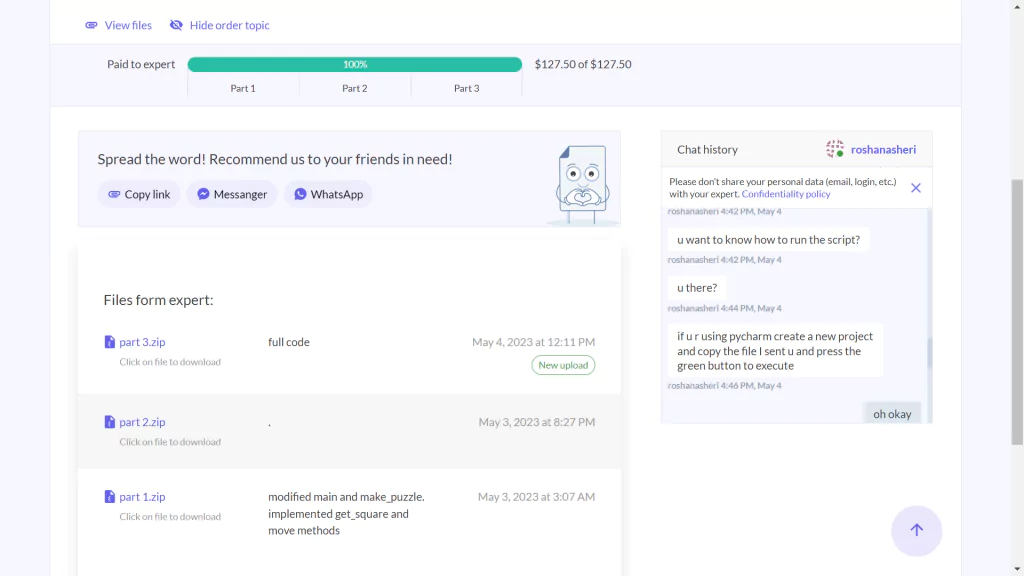Open the Confidentiality policy link
The height and width of the screenshot is (576, 1024).
[x=786, y=194]
